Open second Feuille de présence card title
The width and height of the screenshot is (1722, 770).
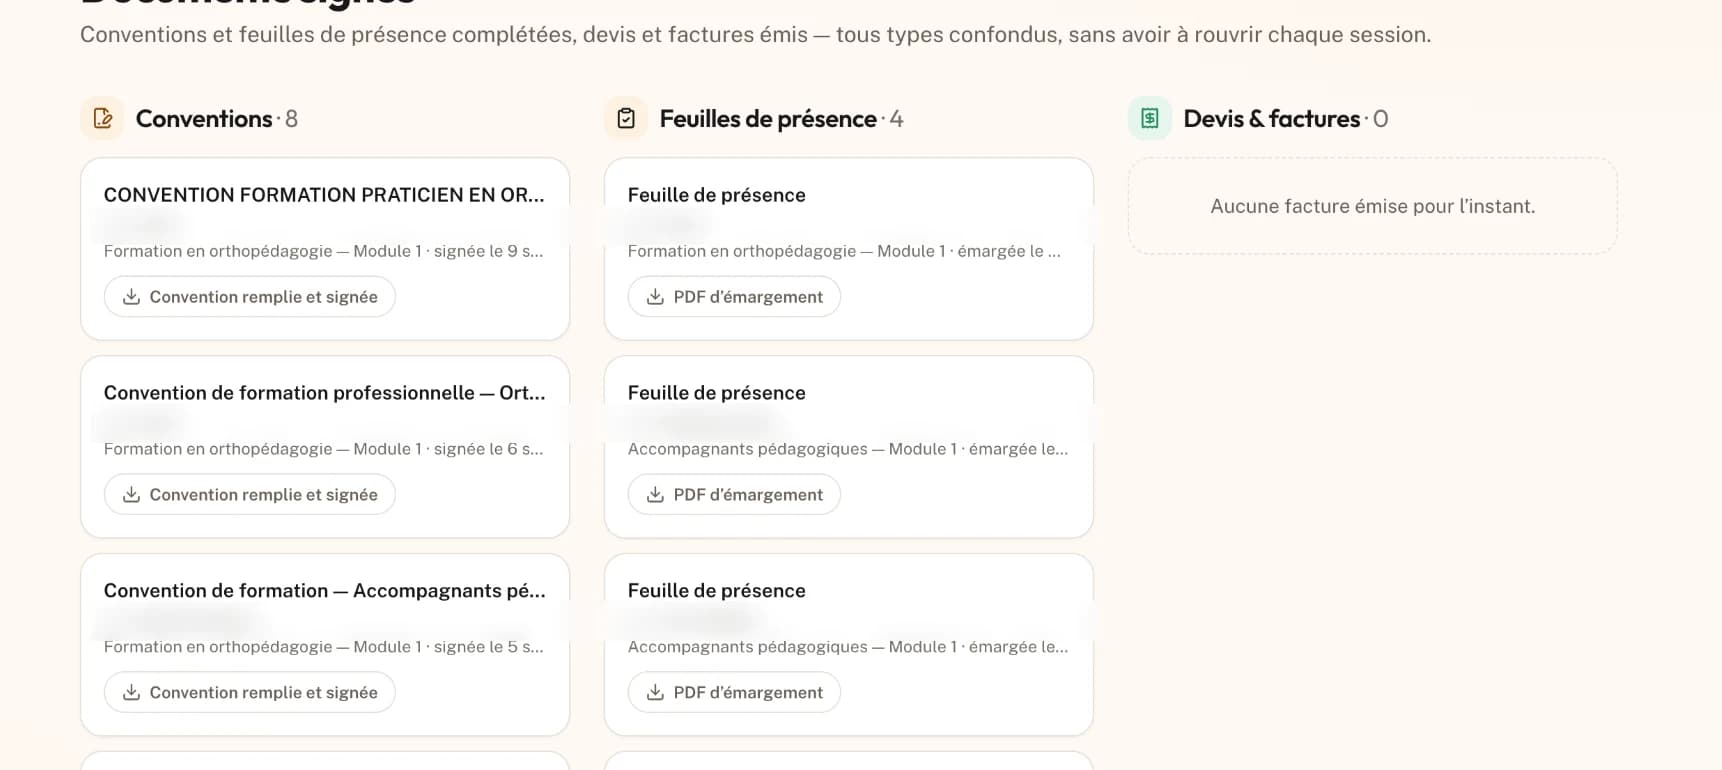(716, 393)
